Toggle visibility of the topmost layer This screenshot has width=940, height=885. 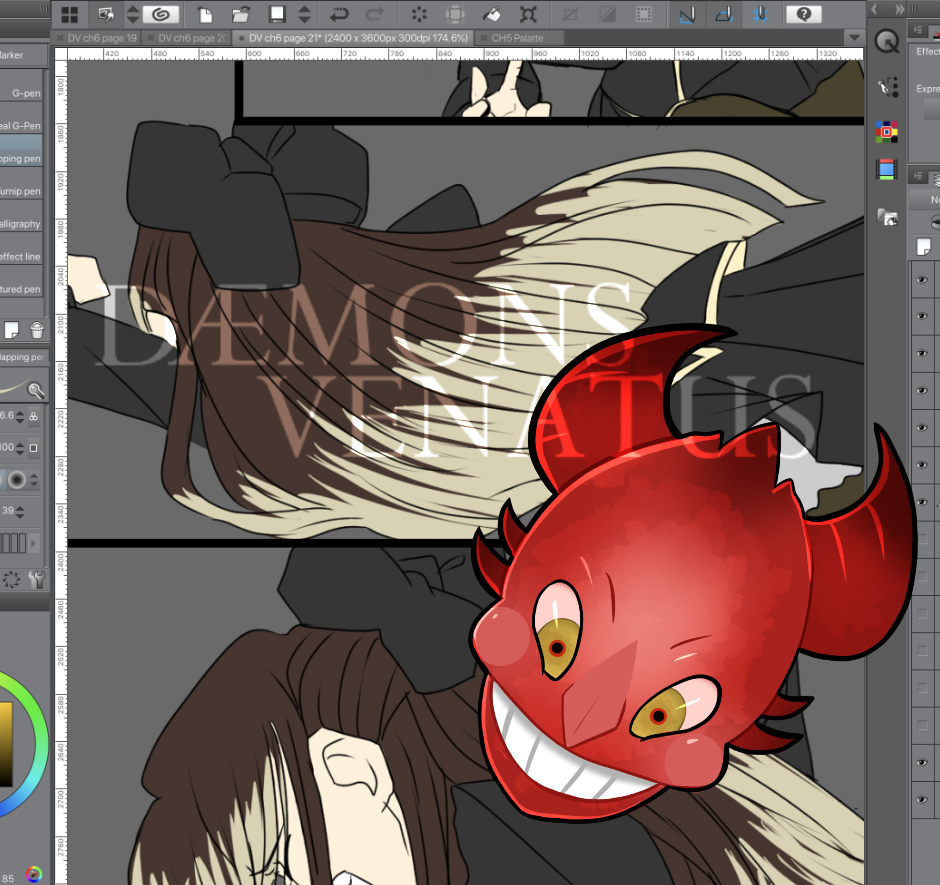[922, 279]
